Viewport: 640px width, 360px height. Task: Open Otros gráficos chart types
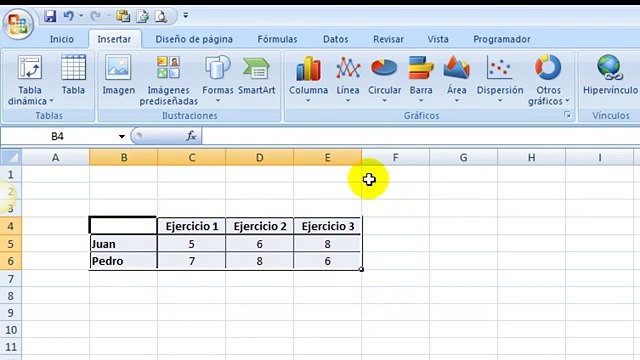click(x=548, y=80)
